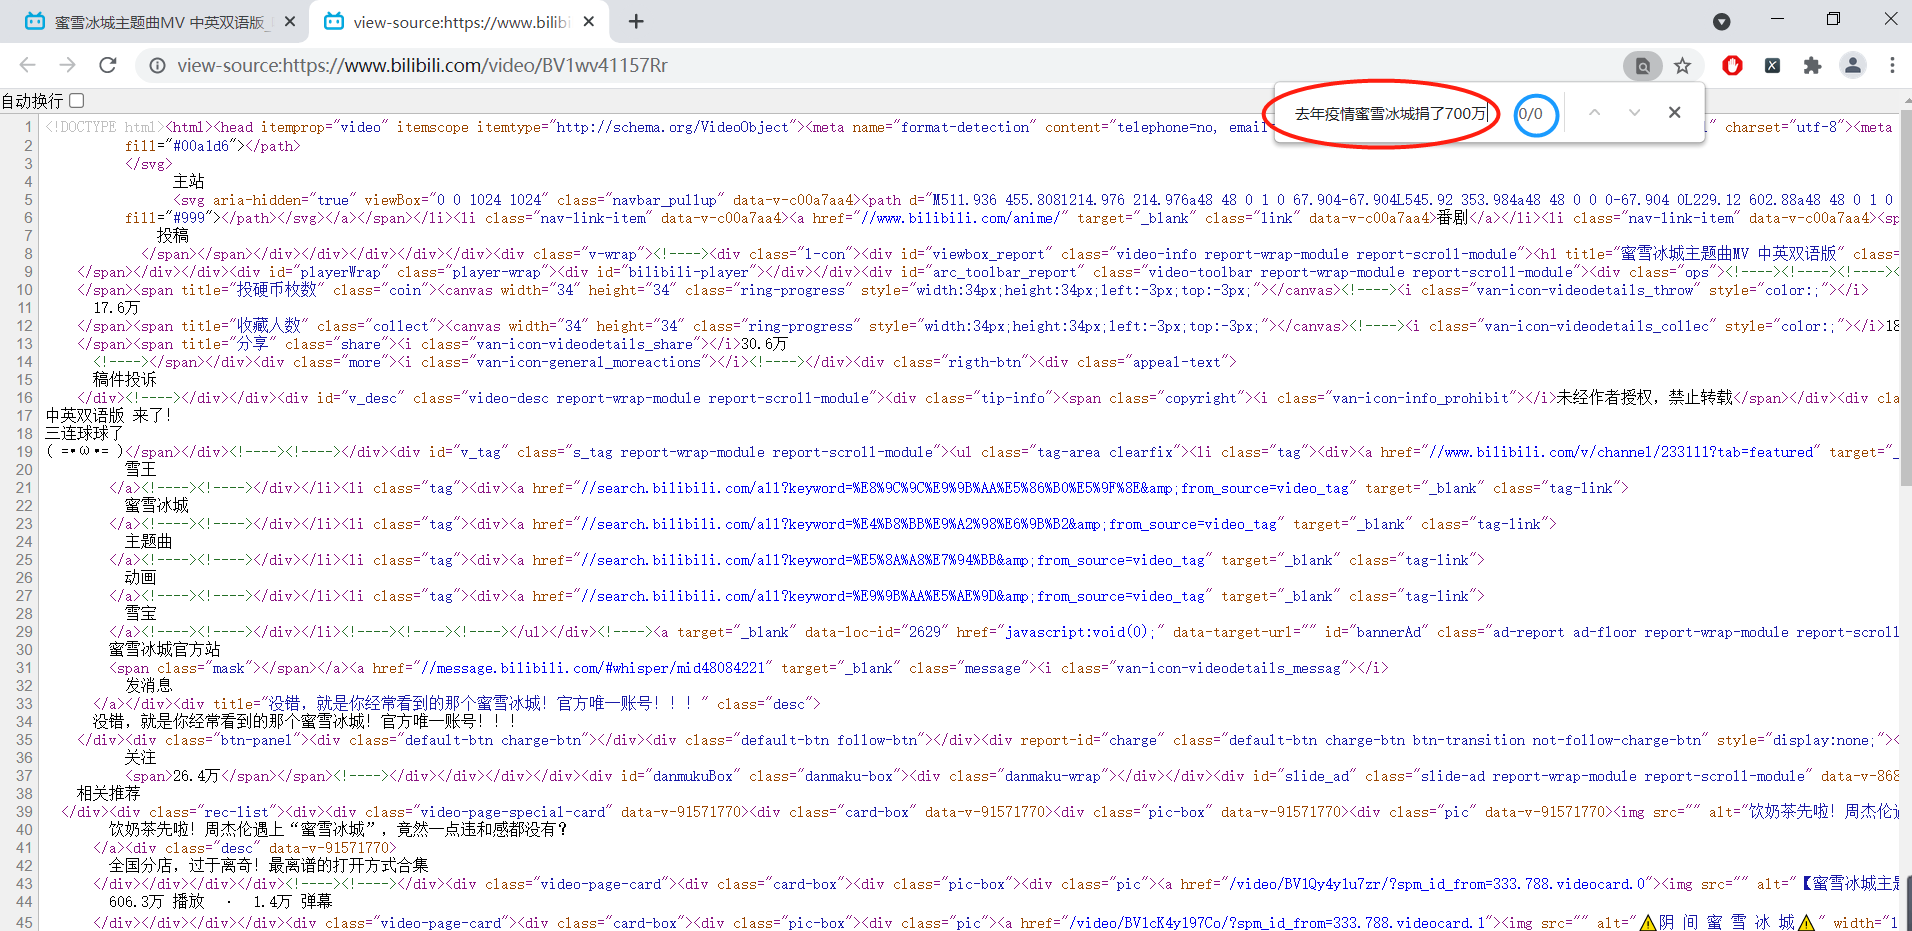Go forward to the next page
The height and width of the screenshot is (931, 1912).
[67, 65]
